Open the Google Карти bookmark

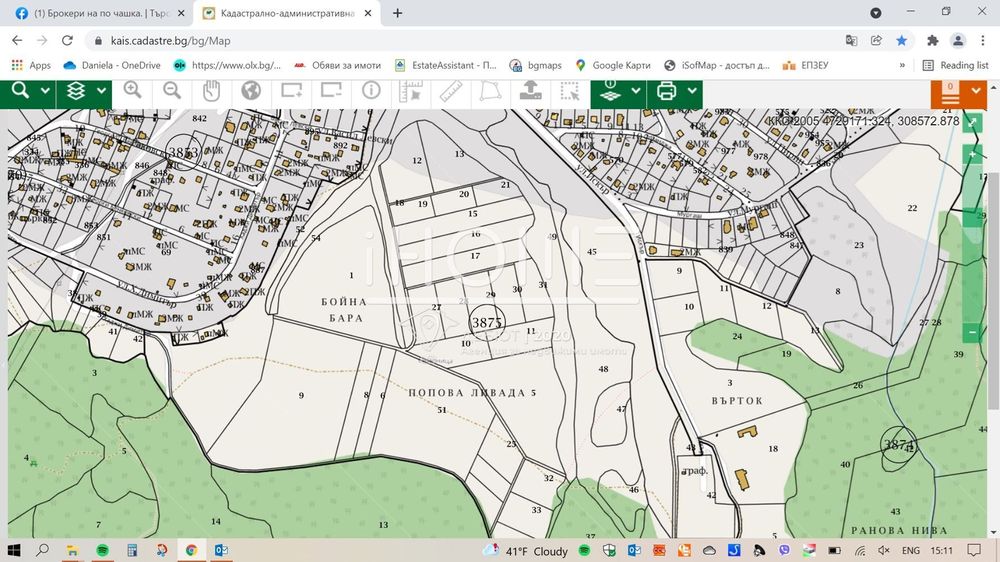[x=613, y=65]
